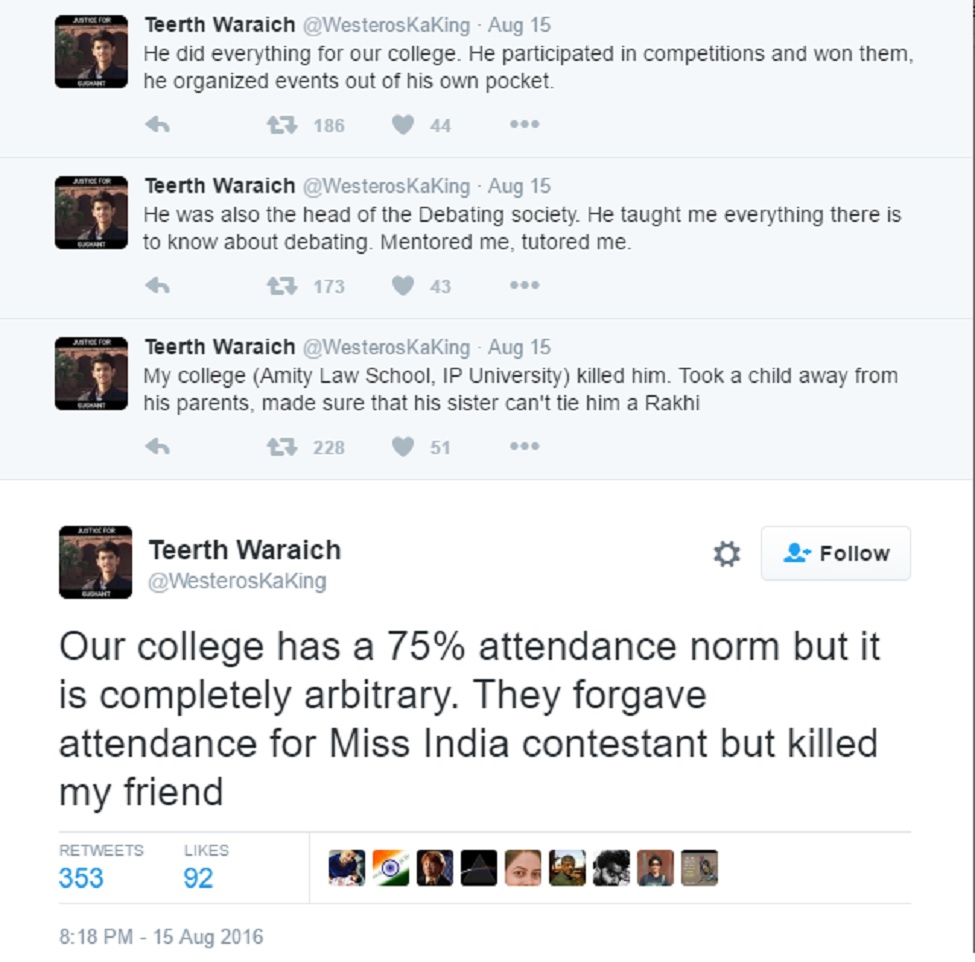Viewport: 975px width, 962px height.
Task: Open the Aug 15 timestamp of the first tweet
Action: [x=519, y=25]
